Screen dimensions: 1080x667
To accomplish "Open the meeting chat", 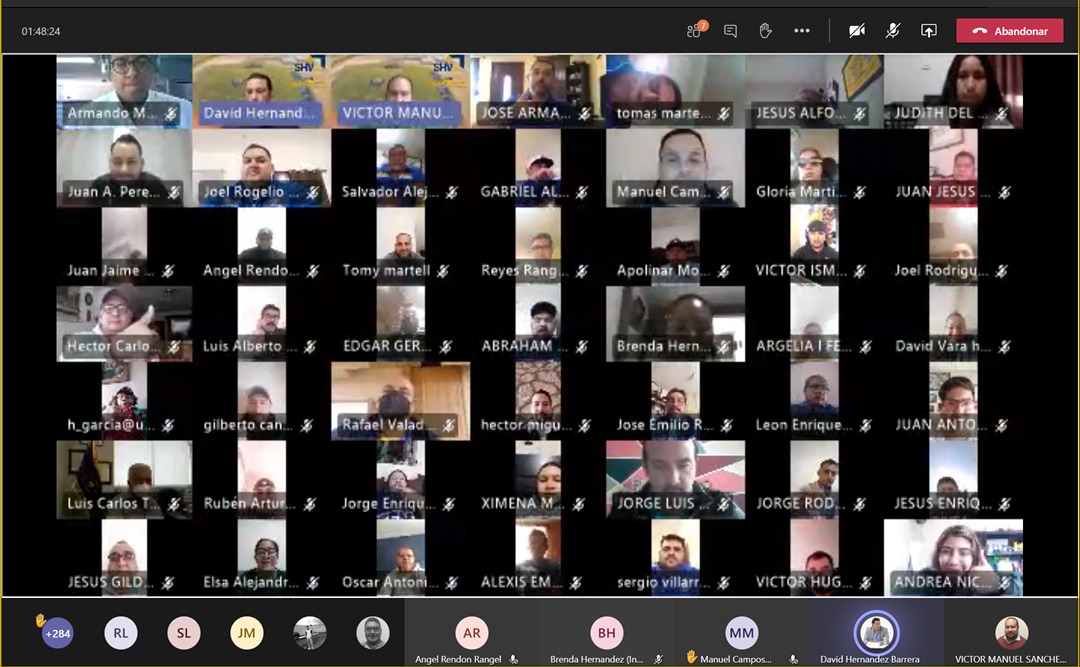I will pyautogui.click(x=730, y=31).
